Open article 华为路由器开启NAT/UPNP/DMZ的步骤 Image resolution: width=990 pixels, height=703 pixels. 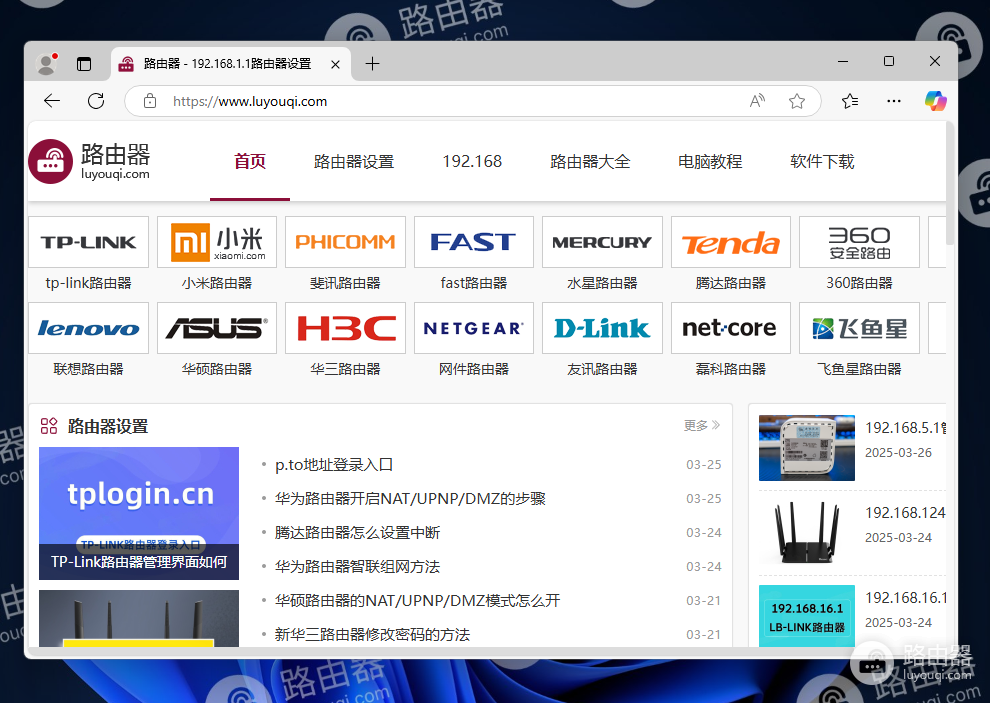point(410,499)
